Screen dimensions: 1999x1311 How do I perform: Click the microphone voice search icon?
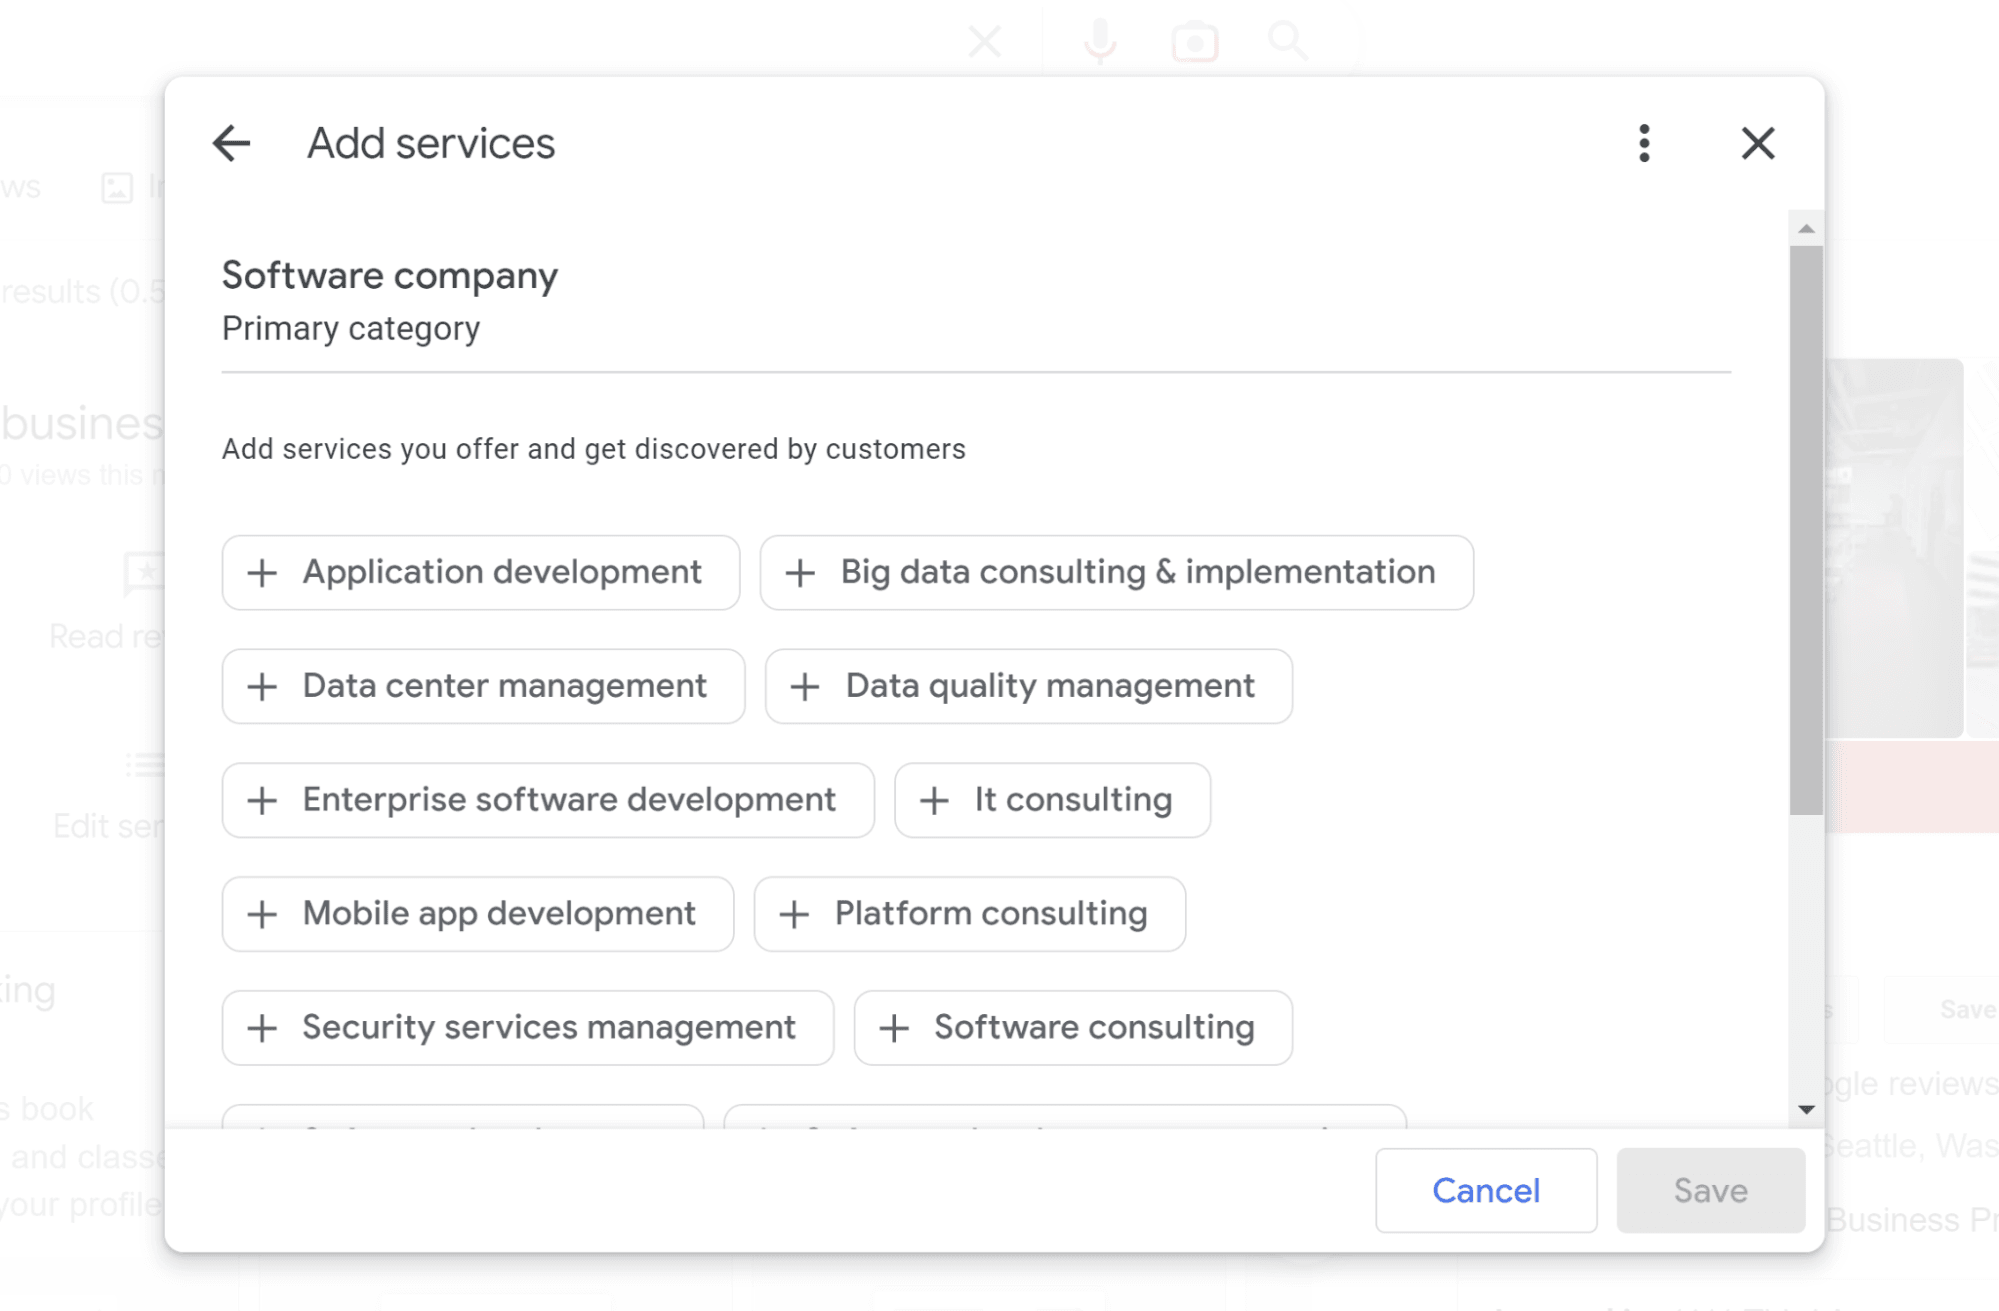click(1100, 42)
